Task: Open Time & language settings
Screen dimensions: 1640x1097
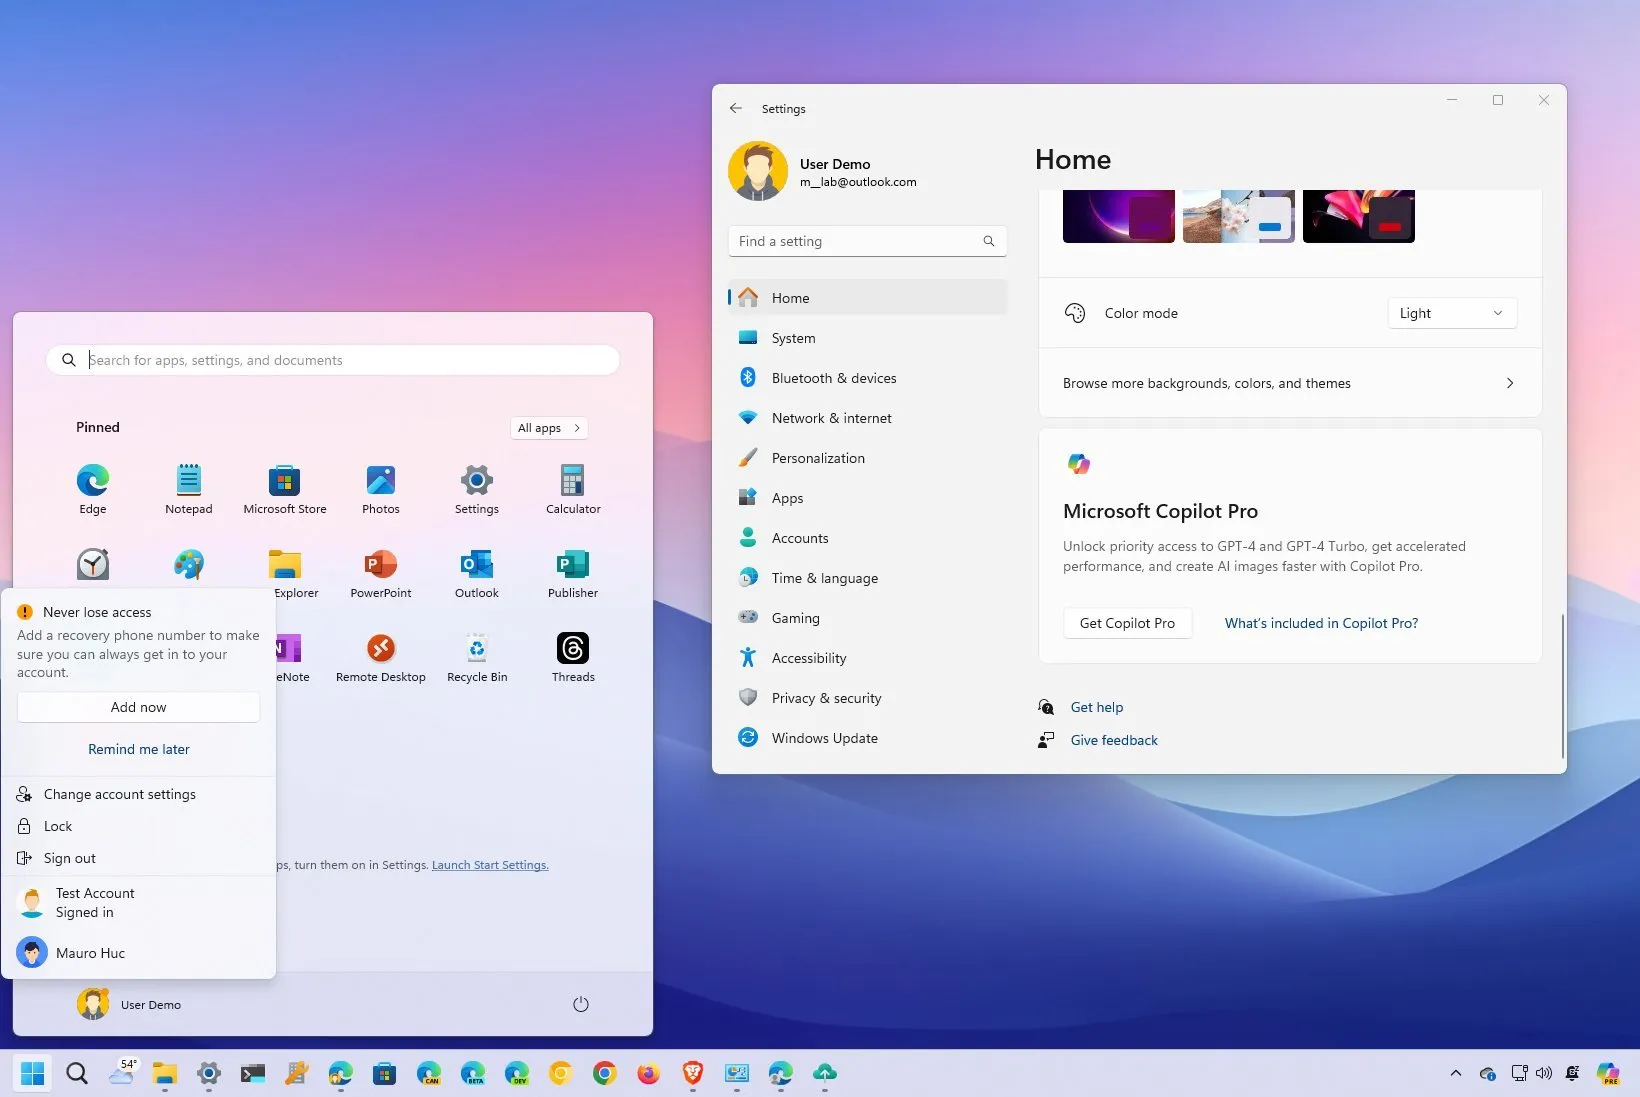Action: point(868,578)
